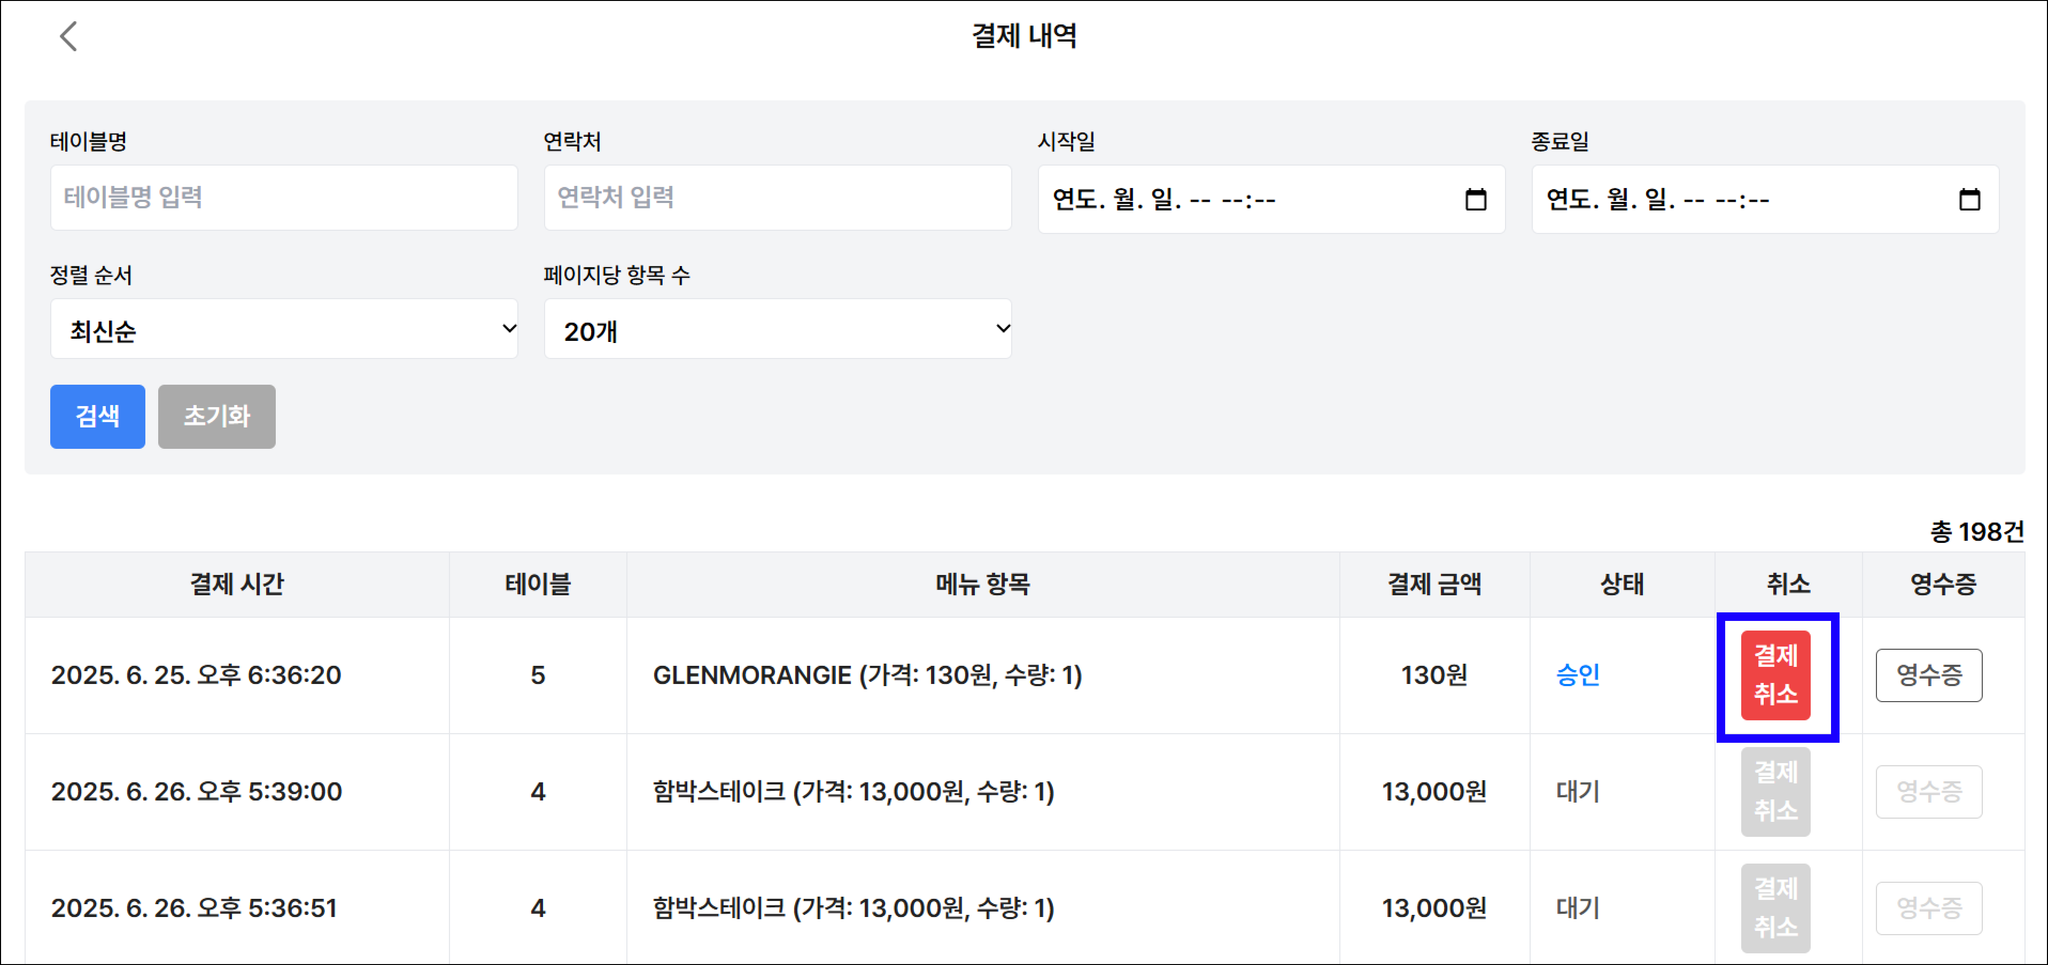Click the 종료일 date-time field

(1765, 199)
